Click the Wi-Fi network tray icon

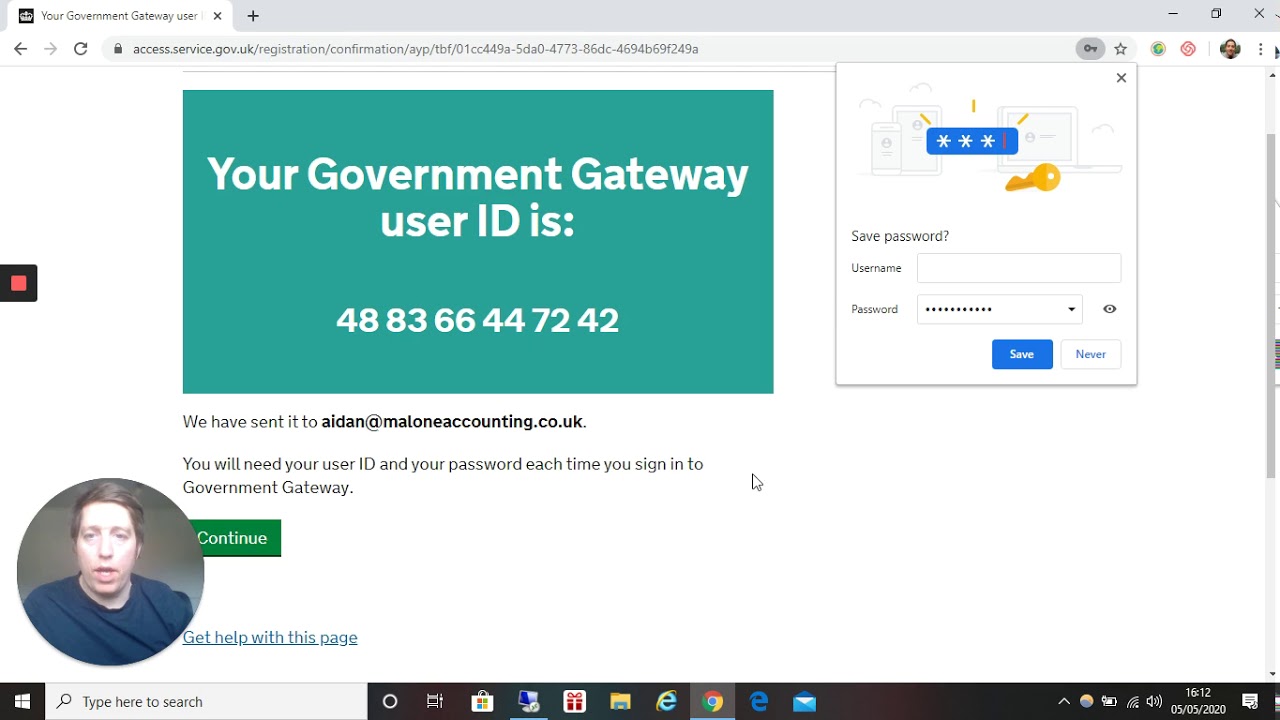[1132, 702]
